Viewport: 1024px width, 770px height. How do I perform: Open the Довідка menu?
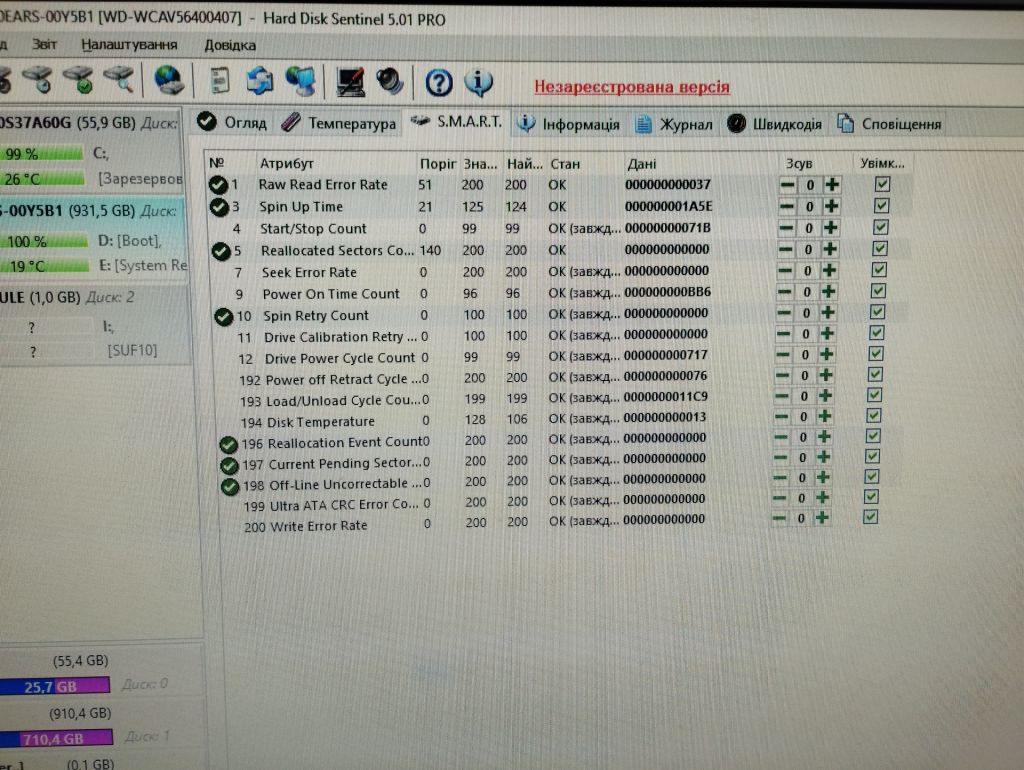230,45
